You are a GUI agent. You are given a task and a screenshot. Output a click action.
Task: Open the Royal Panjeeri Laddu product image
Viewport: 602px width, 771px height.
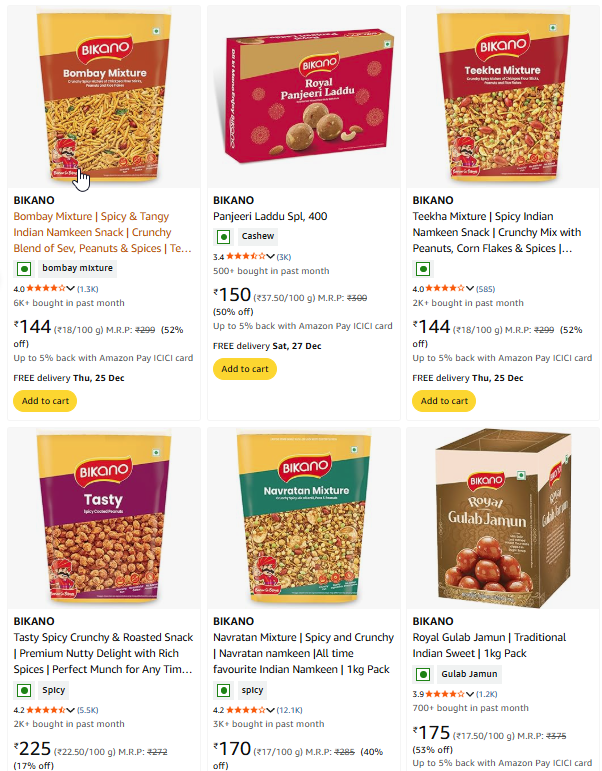[301, 98]
